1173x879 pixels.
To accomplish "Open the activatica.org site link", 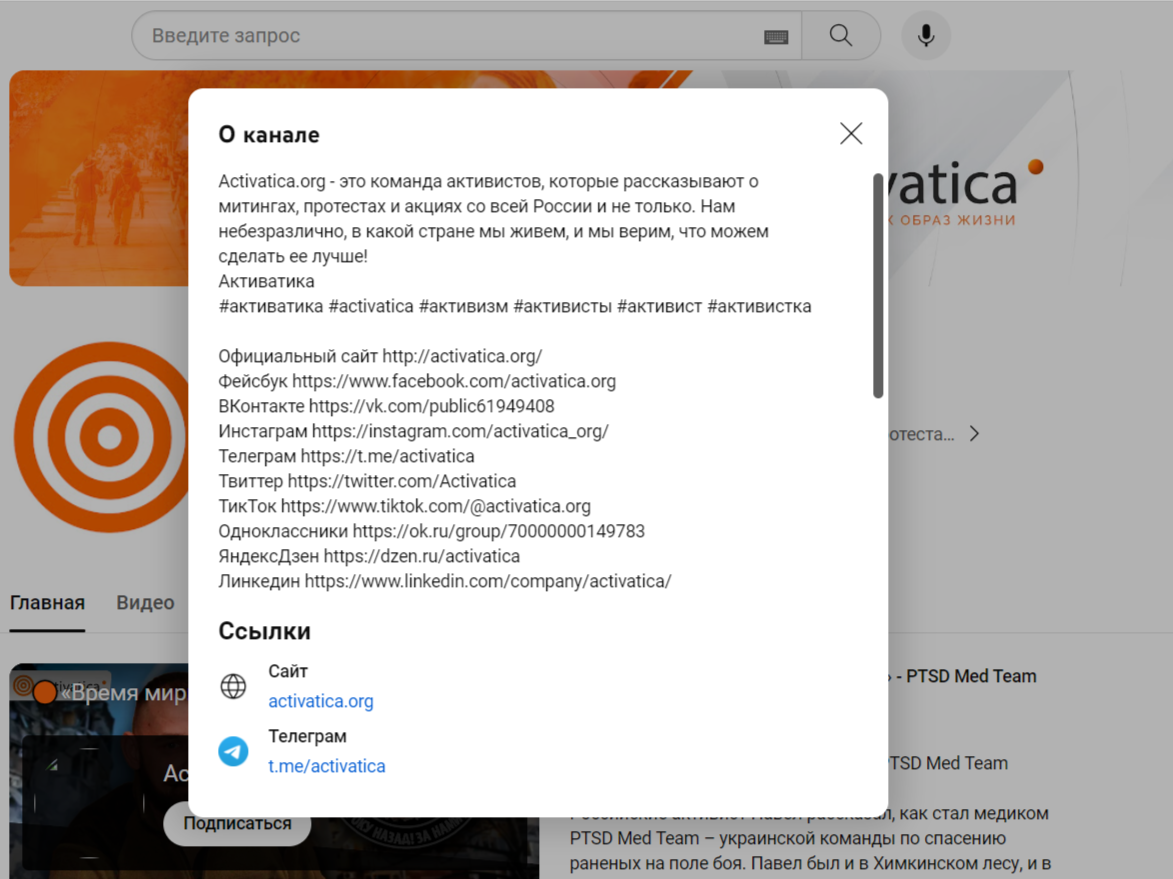I will [321, 701].
